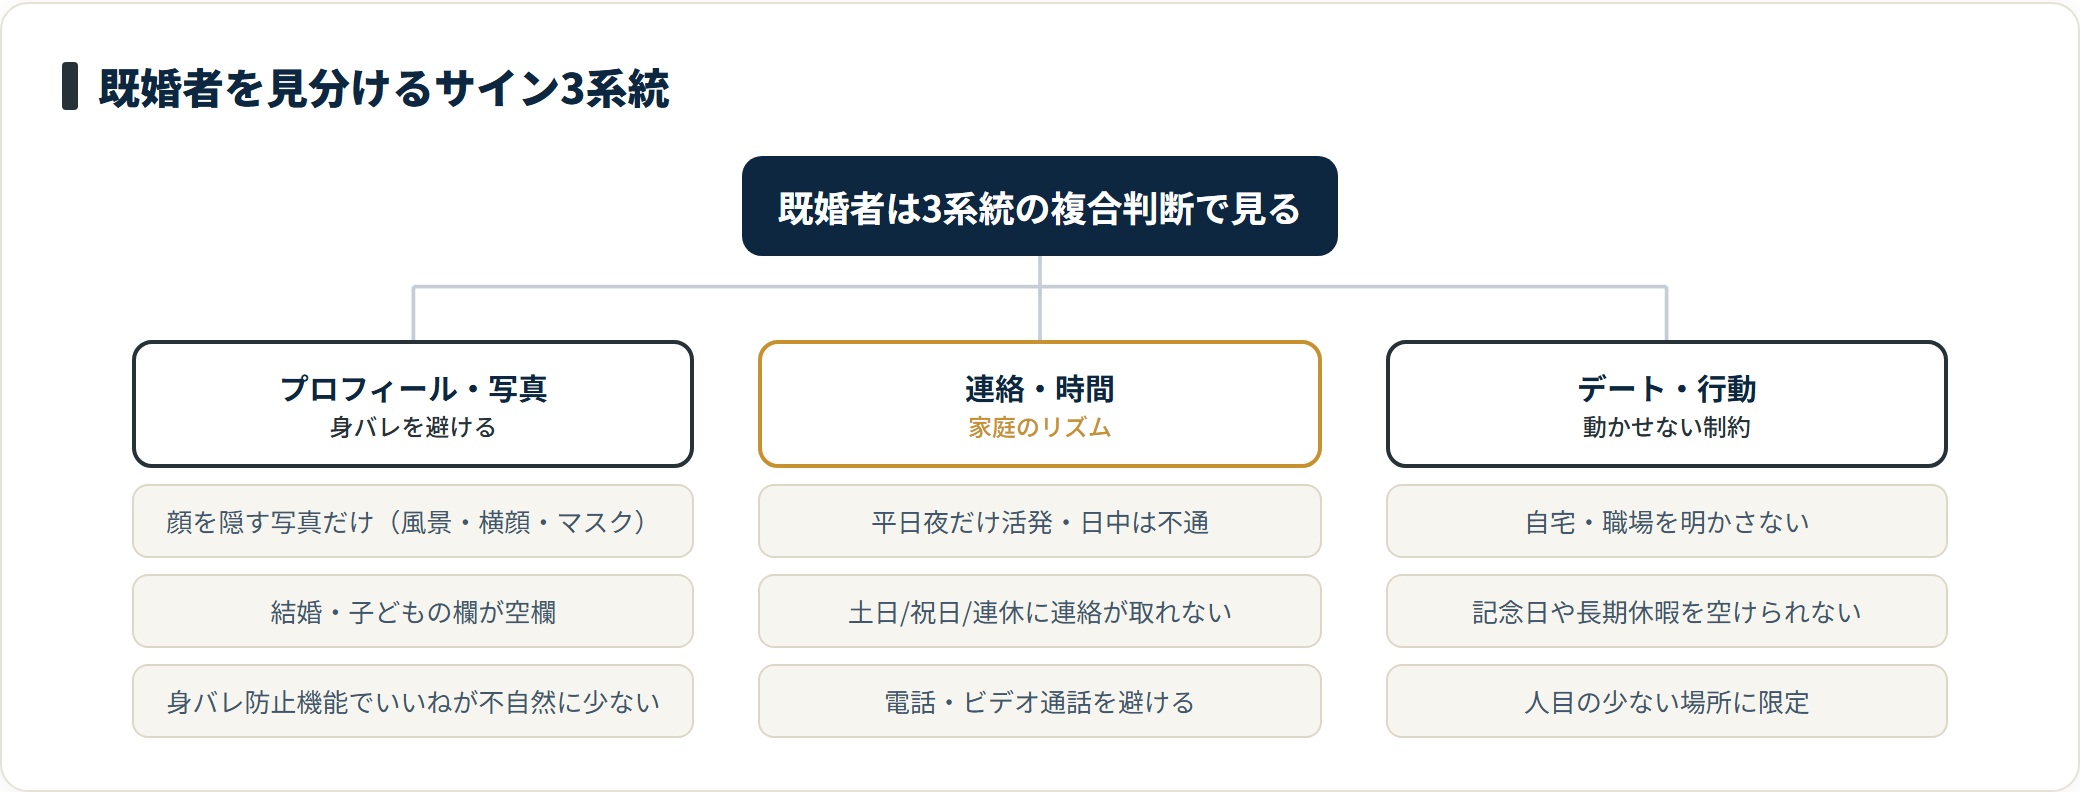The height and width of the screenshot is (792, 2080).
Task: Click 平日夜だけ活発・日中は不通 item
Action: click(x=1039, y=521)
